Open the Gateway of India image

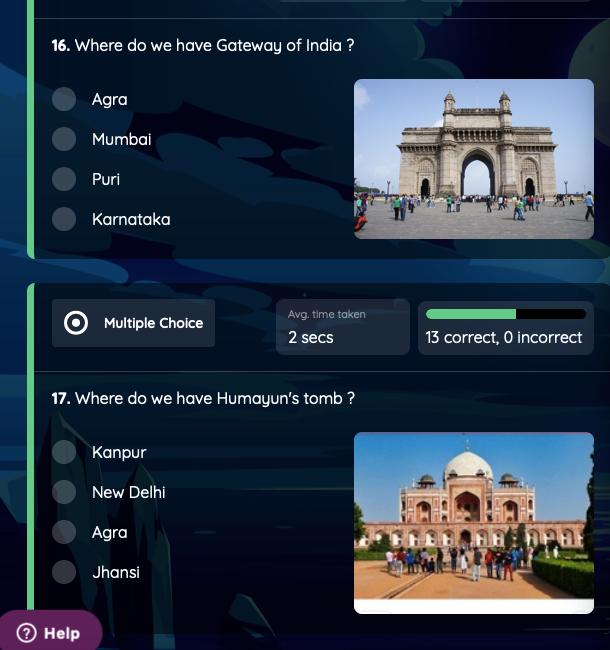pyautogui.click(x=474, y=159)
